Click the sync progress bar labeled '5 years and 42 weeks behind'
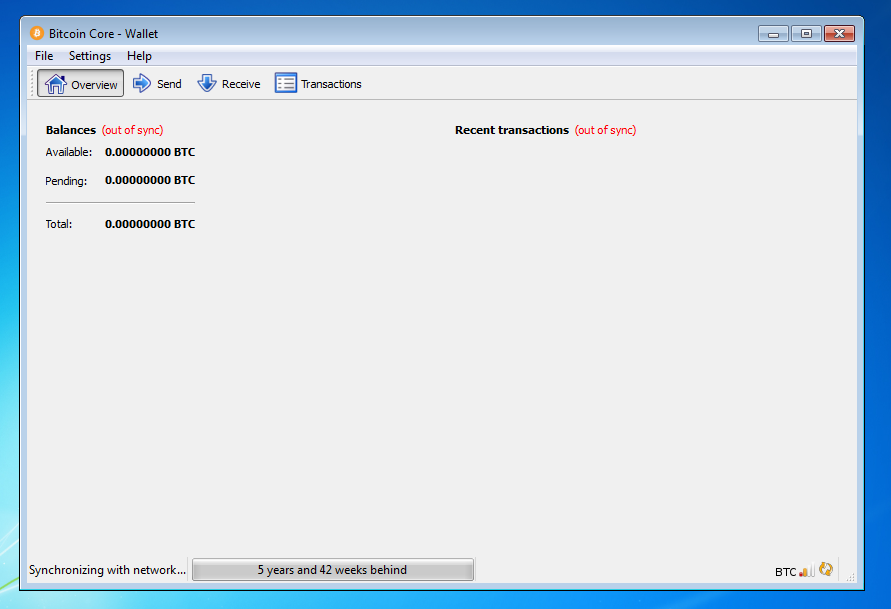891x609 pixels. (x=332, y=569)
